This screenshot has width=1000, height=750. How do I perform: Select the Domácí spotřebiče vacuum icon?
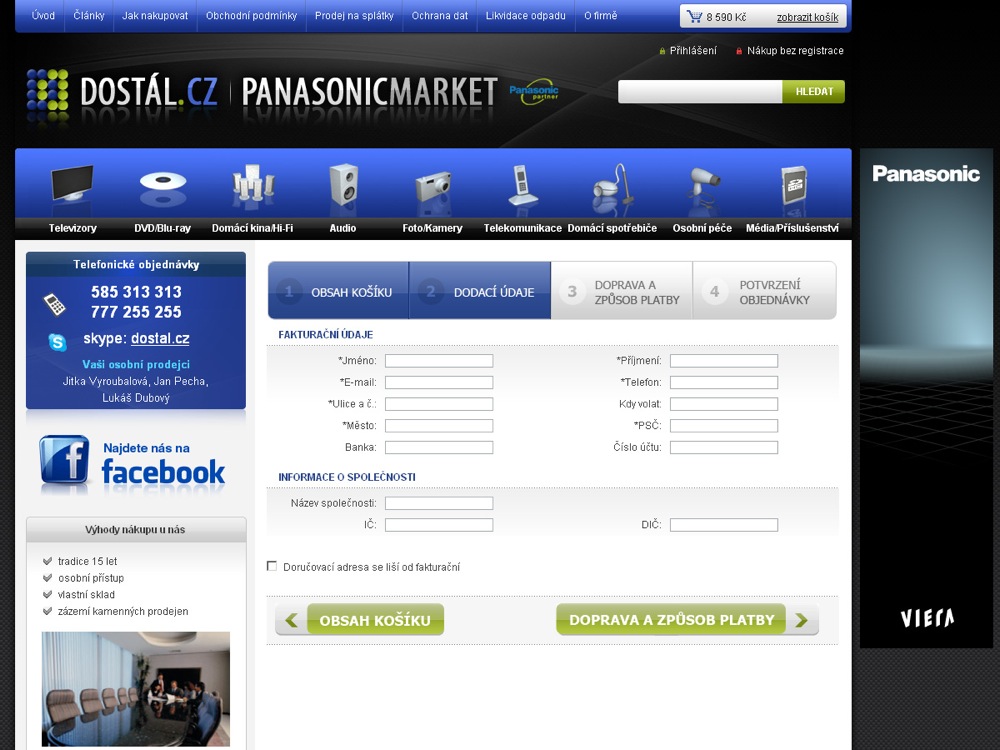click(611, 187)
